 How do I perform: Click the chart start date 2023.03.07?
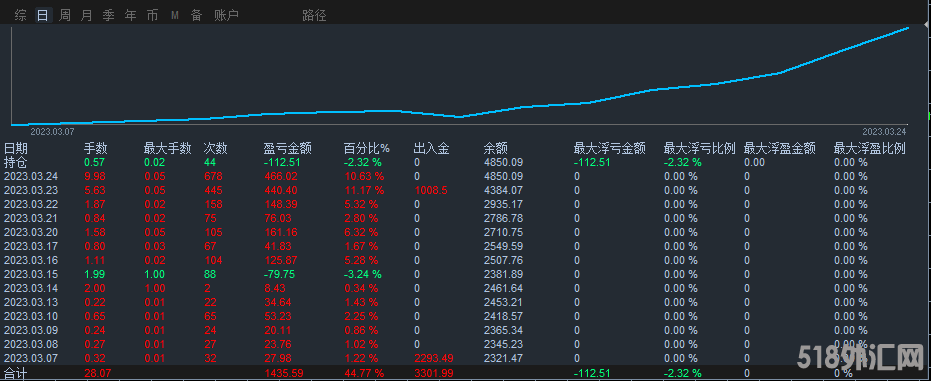(x=52, y=131)
